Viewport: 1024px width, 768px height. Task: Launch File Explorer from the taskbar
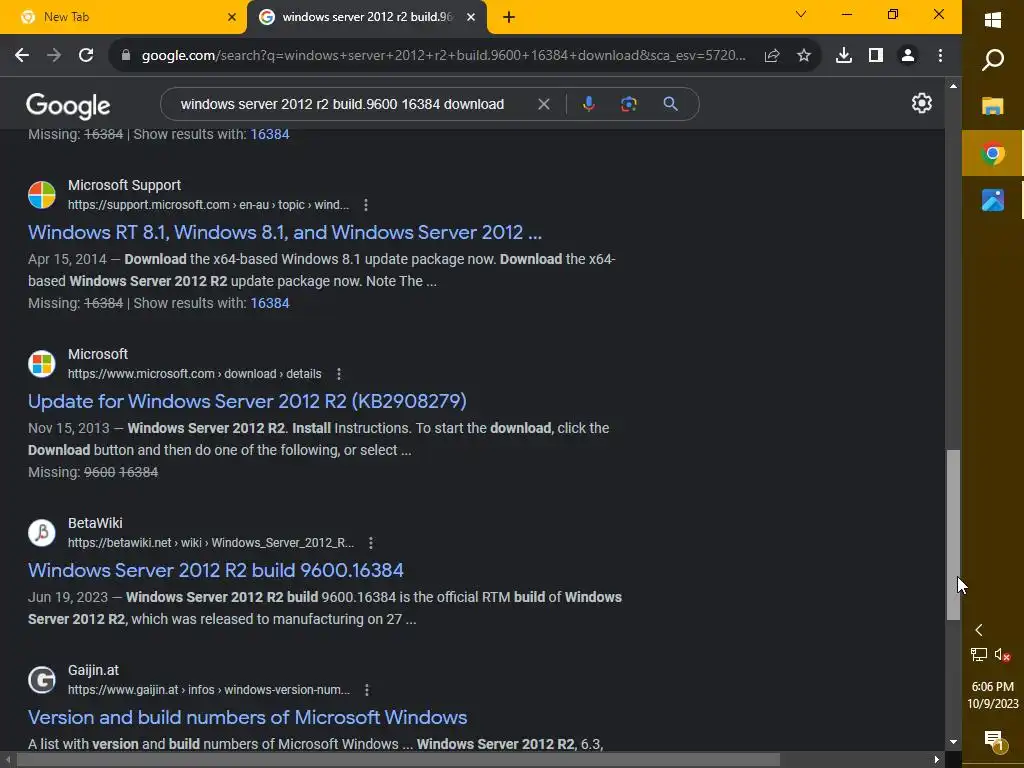pyautogui.click(x=993, y=106)
